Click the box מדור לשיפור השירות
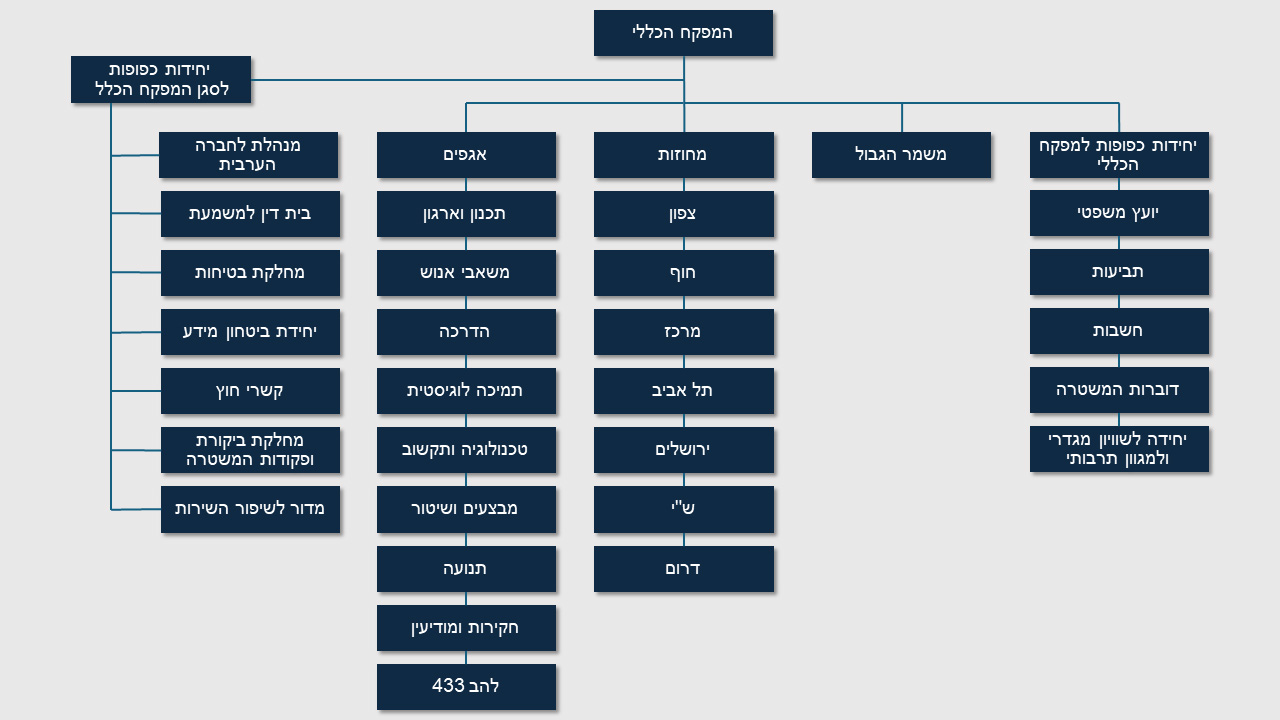Viewport: 1280px width, 720px height. [x=250, y=509]
